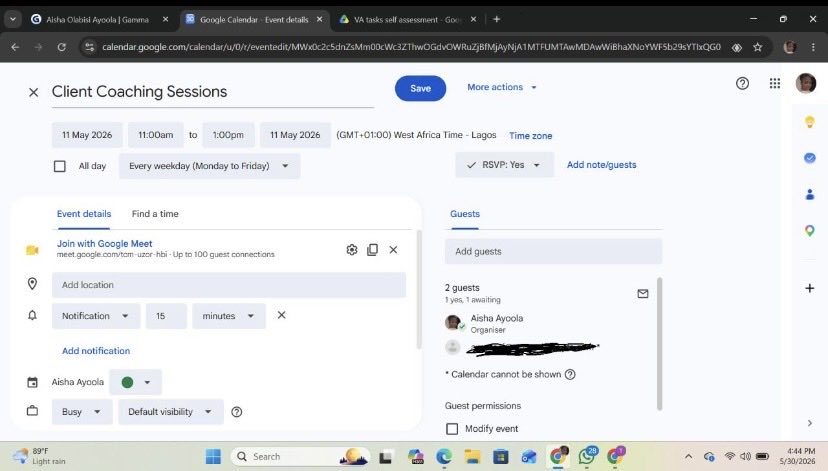Email guests using envelope icon

tap(643, 294)
